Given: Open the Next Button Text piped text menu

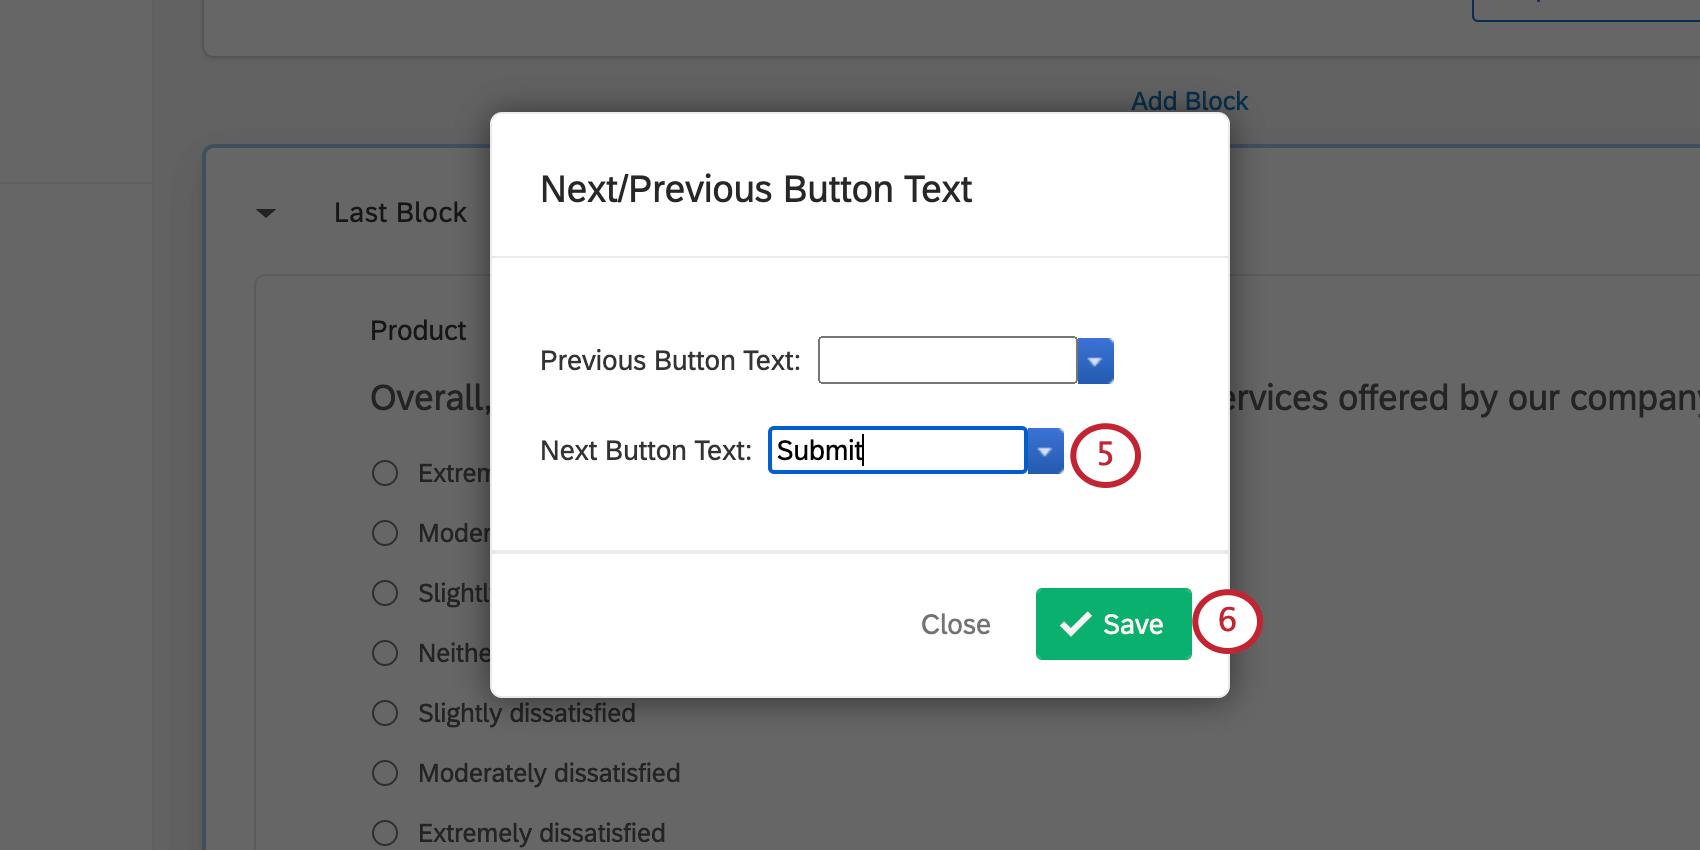Looking at the screenshot, I should (x=1044, y=450).
